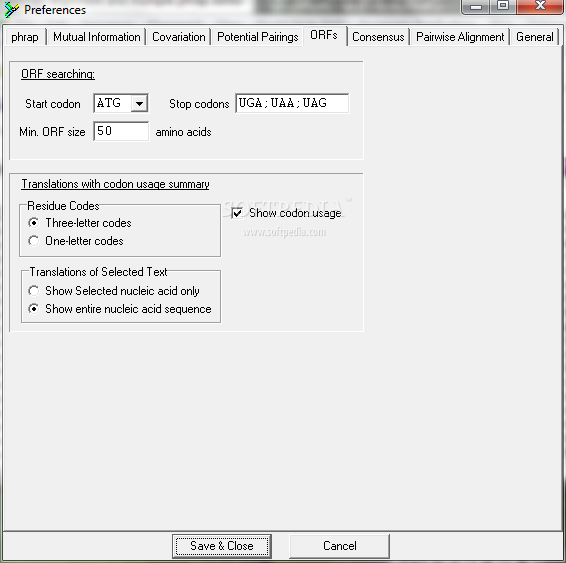Click the Min. ORF size field

121,131
